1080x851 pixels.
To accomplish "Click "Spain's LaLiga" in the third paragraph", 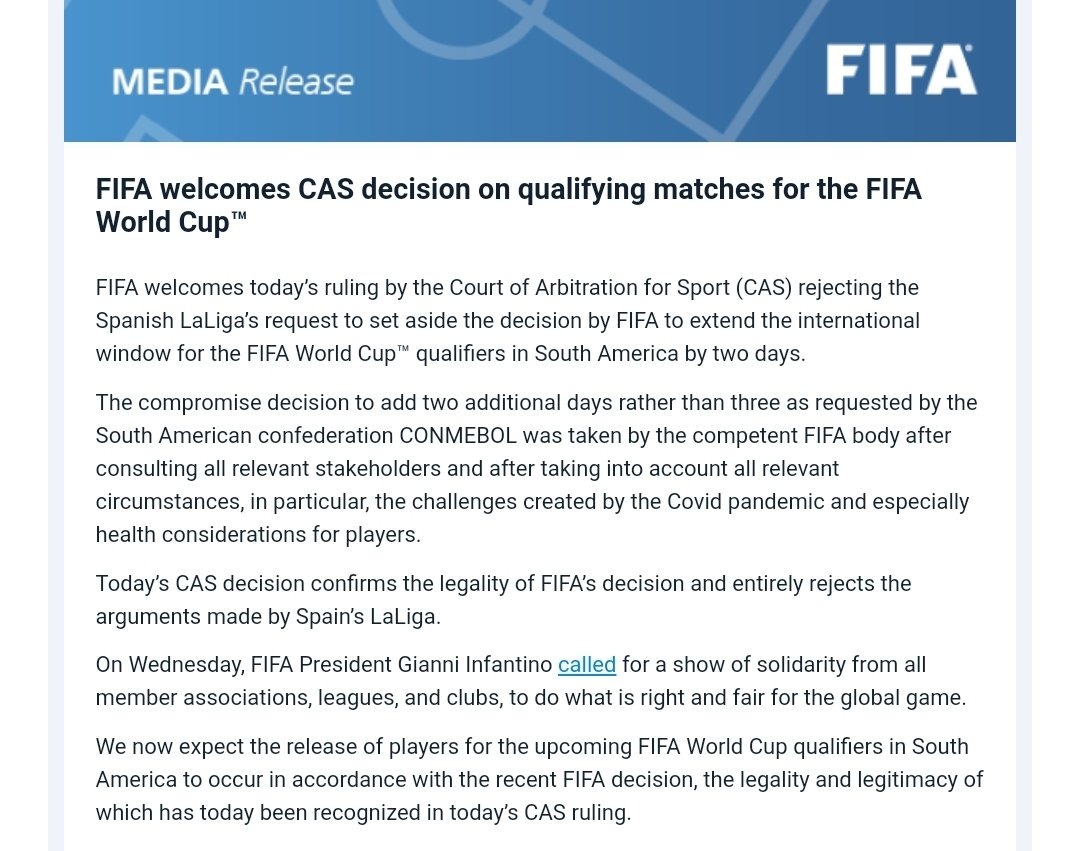I will tap(368, 617).
